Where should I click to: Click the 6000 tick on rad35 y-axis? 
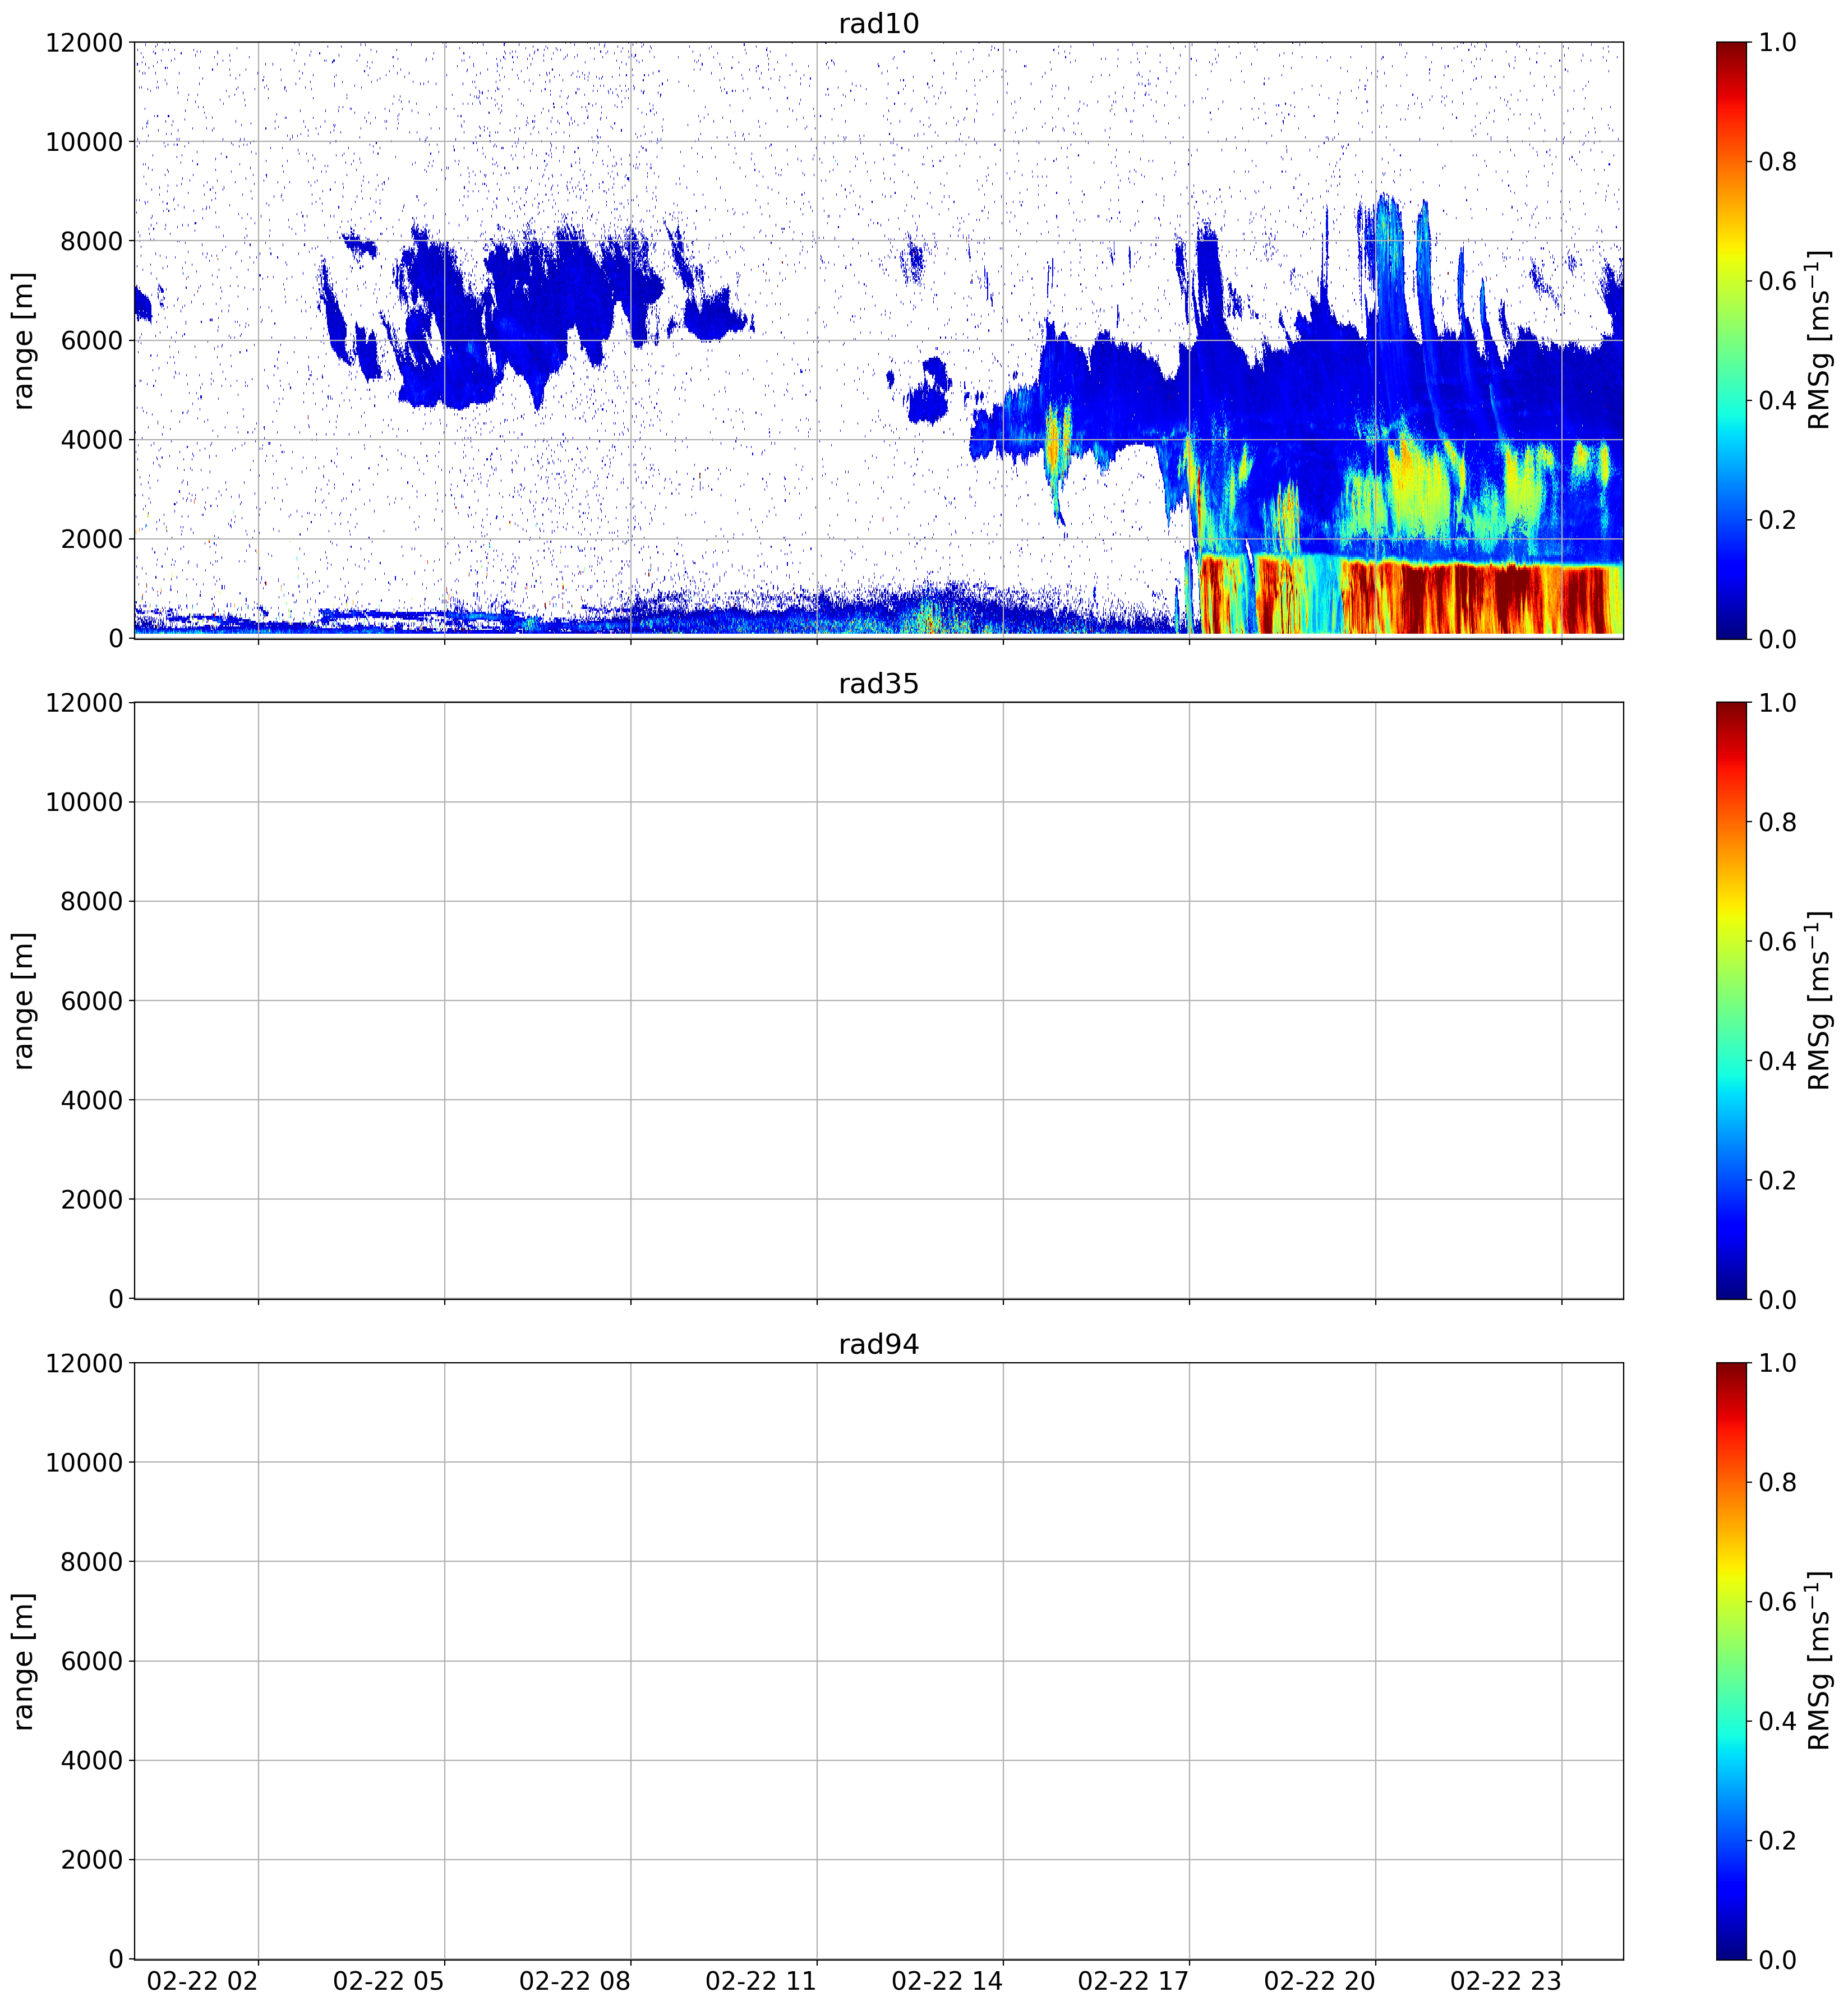(92, 1001)
